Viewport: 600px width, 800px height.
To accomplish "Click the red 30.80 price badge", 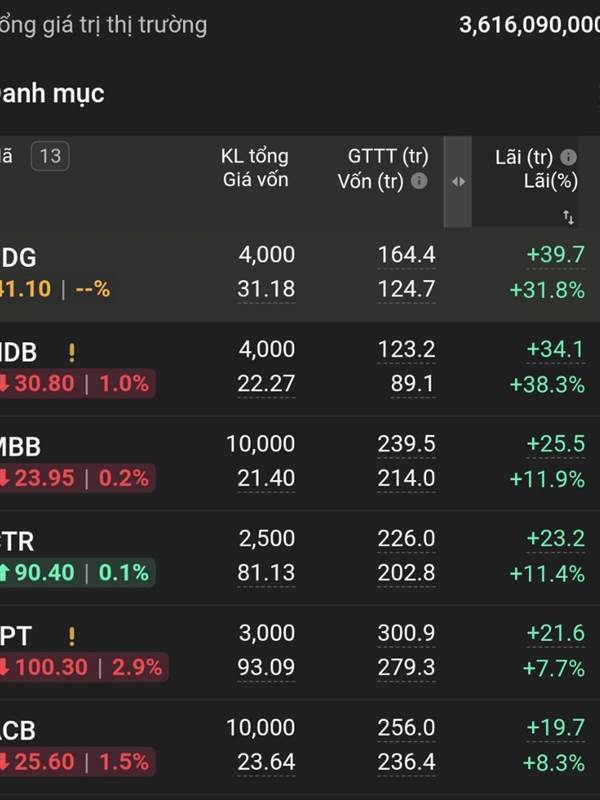I will click(x=76, y=383).
